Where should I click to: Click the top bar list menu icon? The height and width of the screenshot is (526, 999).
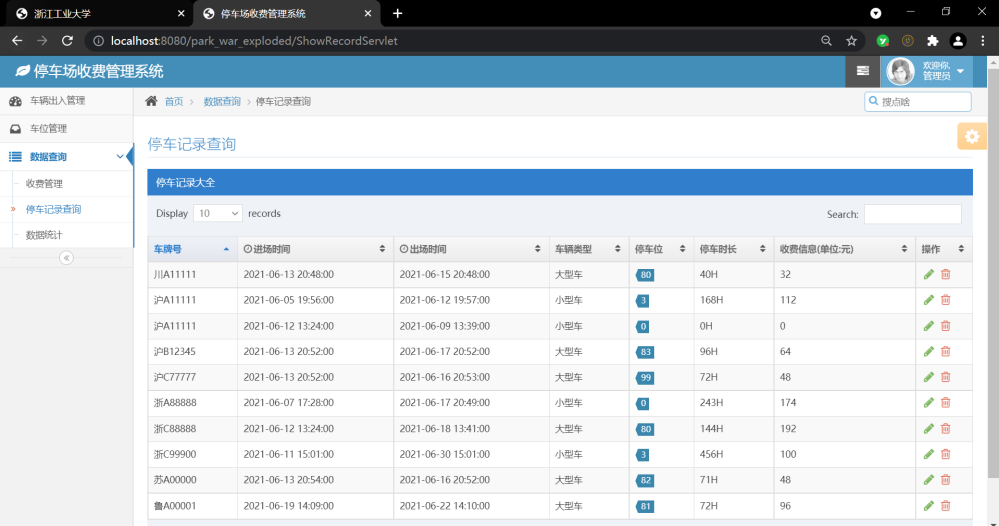tap(863, 71)
